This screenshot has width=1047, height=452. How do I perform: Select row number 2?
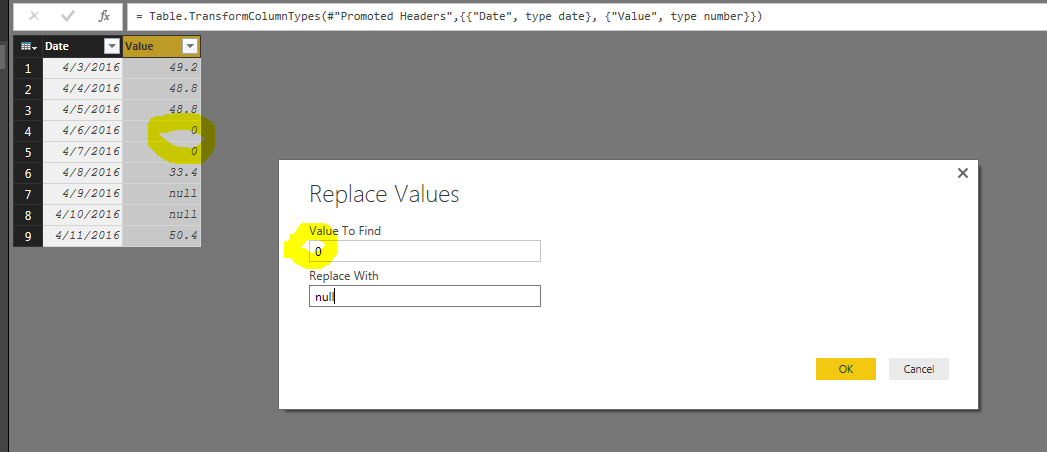click(x=27, y=89)
